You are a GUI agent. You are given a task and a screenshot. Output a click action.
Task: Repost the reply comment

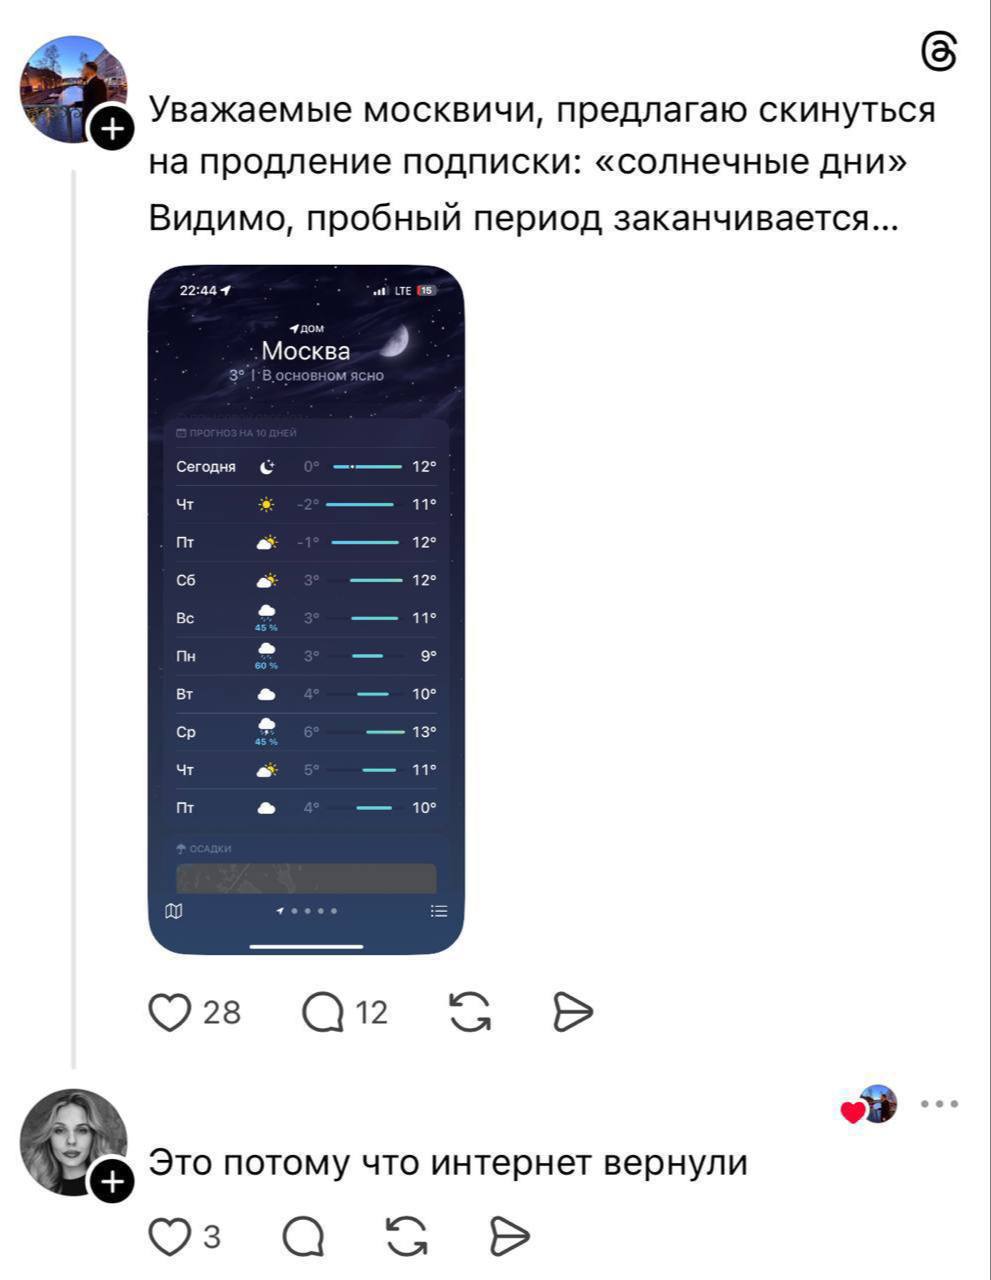pos(406,1237)
